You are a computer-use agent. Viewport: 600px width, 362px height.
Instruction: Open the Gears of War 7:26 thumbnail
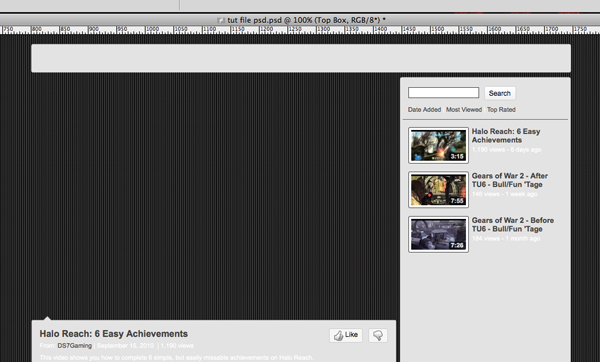(x=439, y=234)
